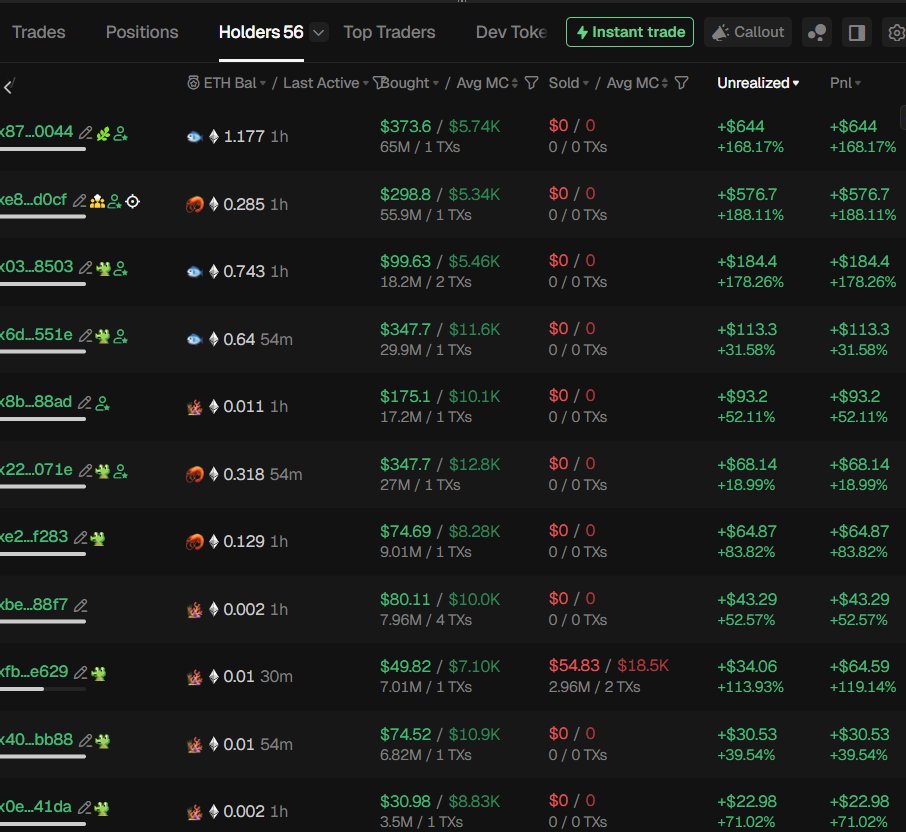Open wallet address x0e...41da
The image size is (906, 832).
[36, 807]
